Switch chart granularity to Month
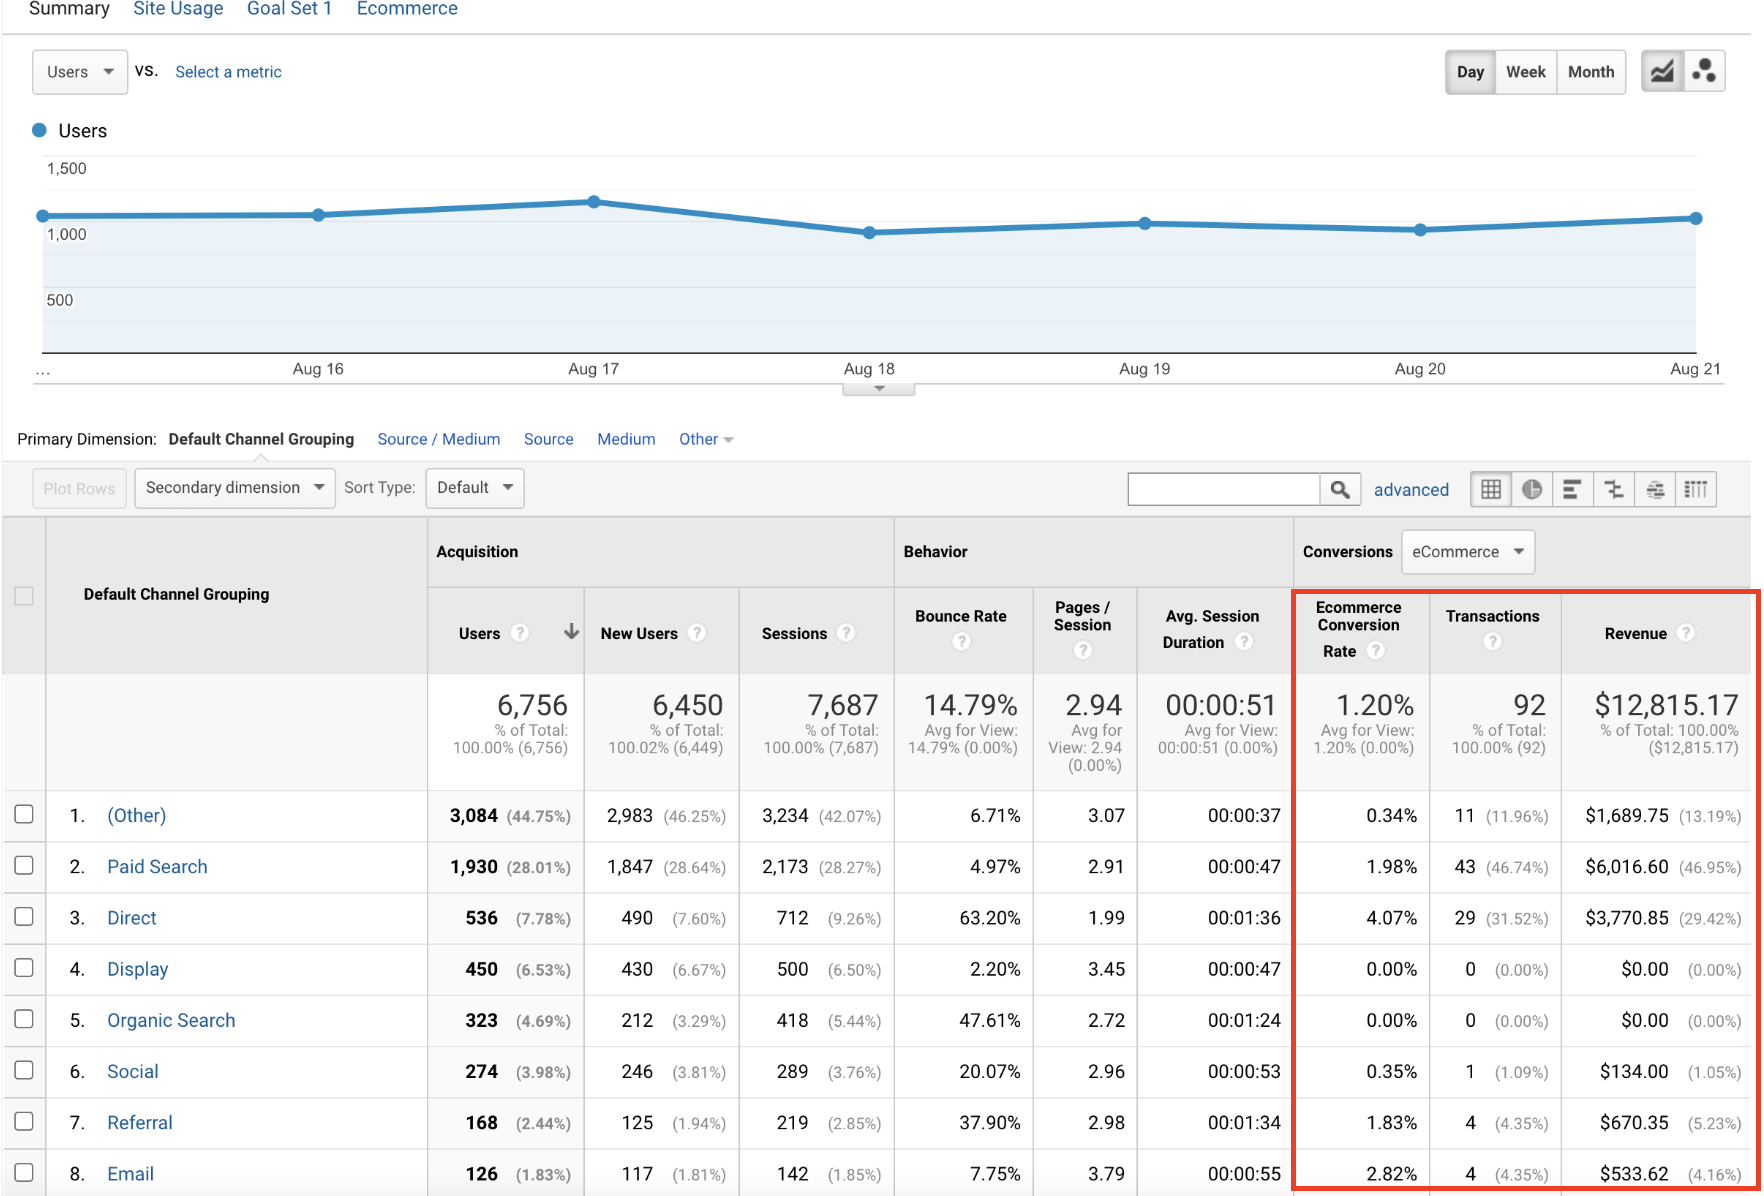1764x1196 pixels. 1591,72
